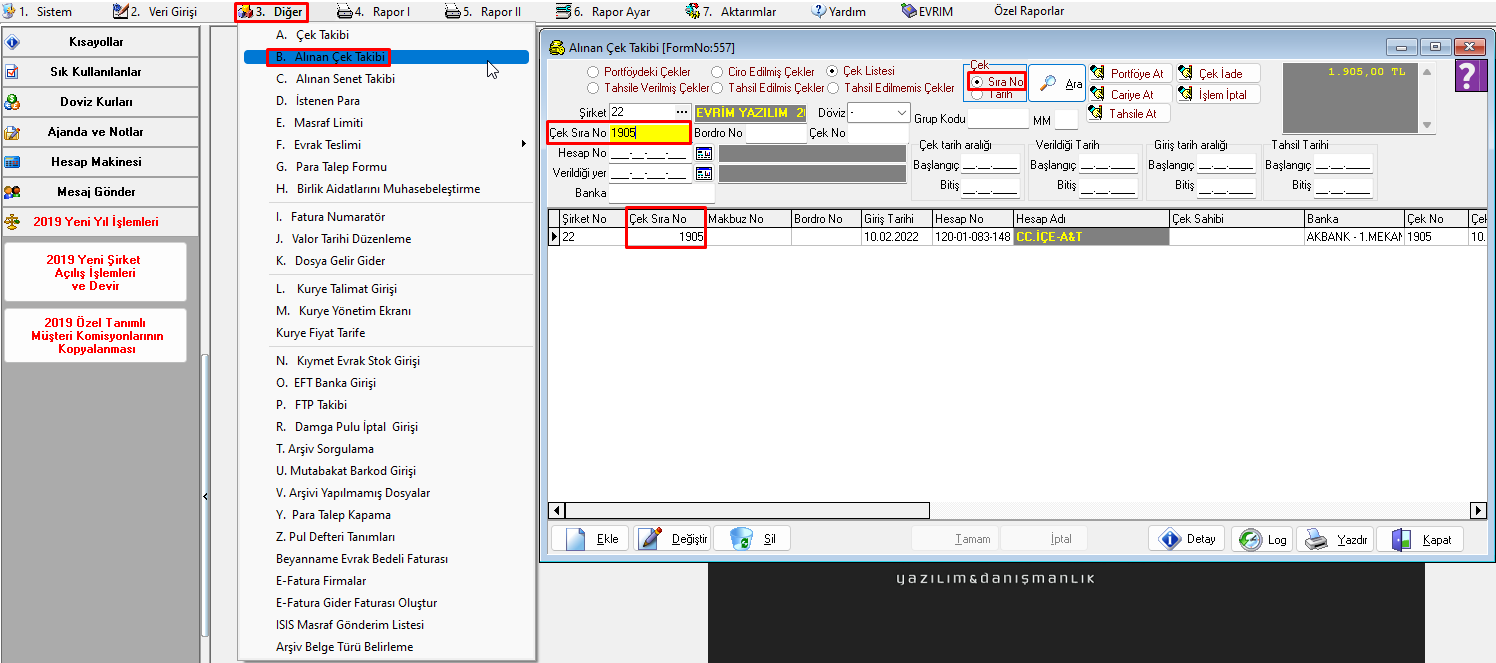
Task: Choose Tarih radio under Çek group
Action: [x=977, y=95]
